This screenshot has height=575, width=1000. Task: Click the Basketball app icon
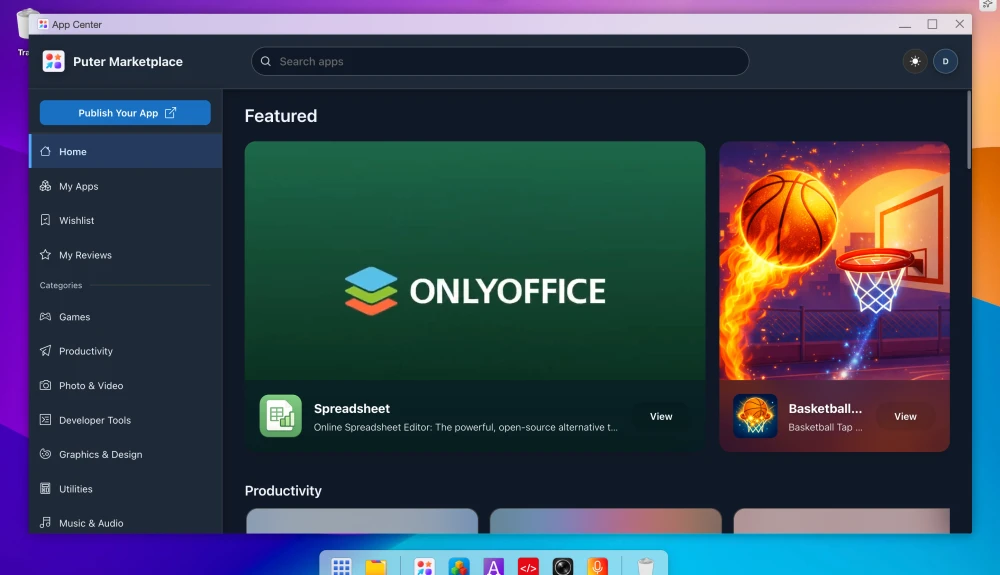pos(755,416)
